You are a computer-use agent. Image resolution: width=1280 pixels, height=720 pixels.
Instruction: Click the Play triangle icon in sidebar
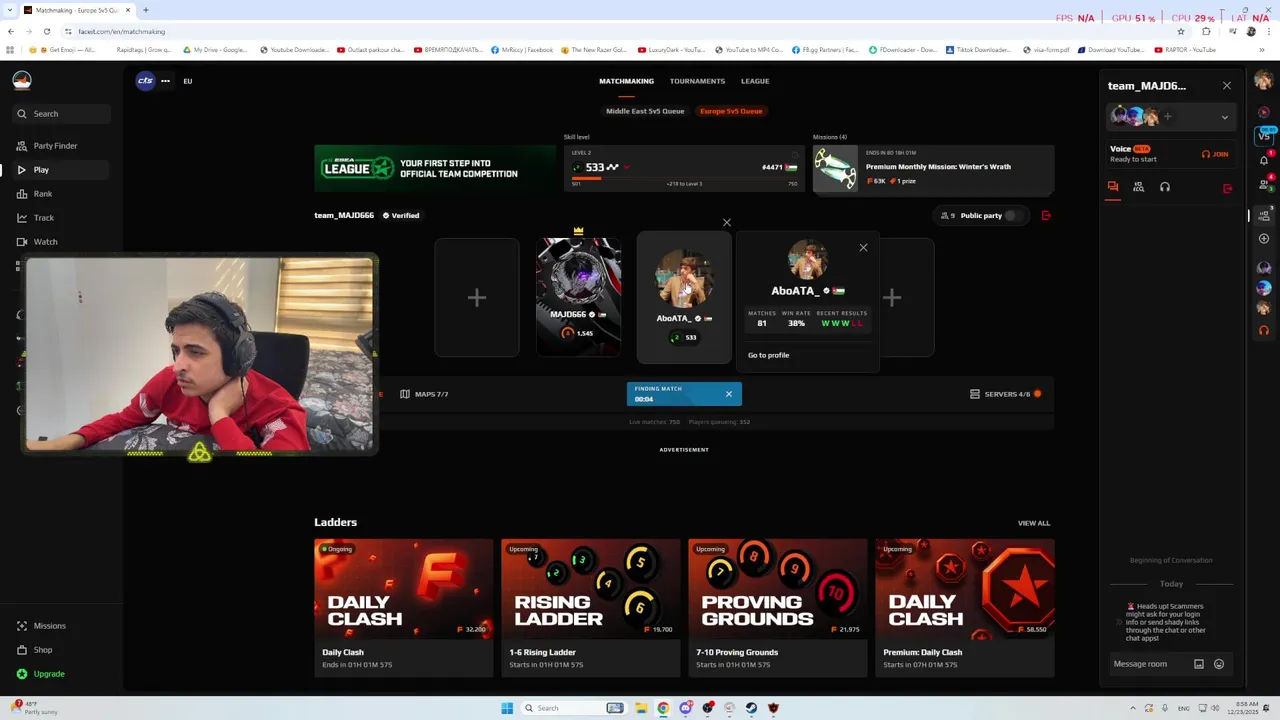(22, 170)
